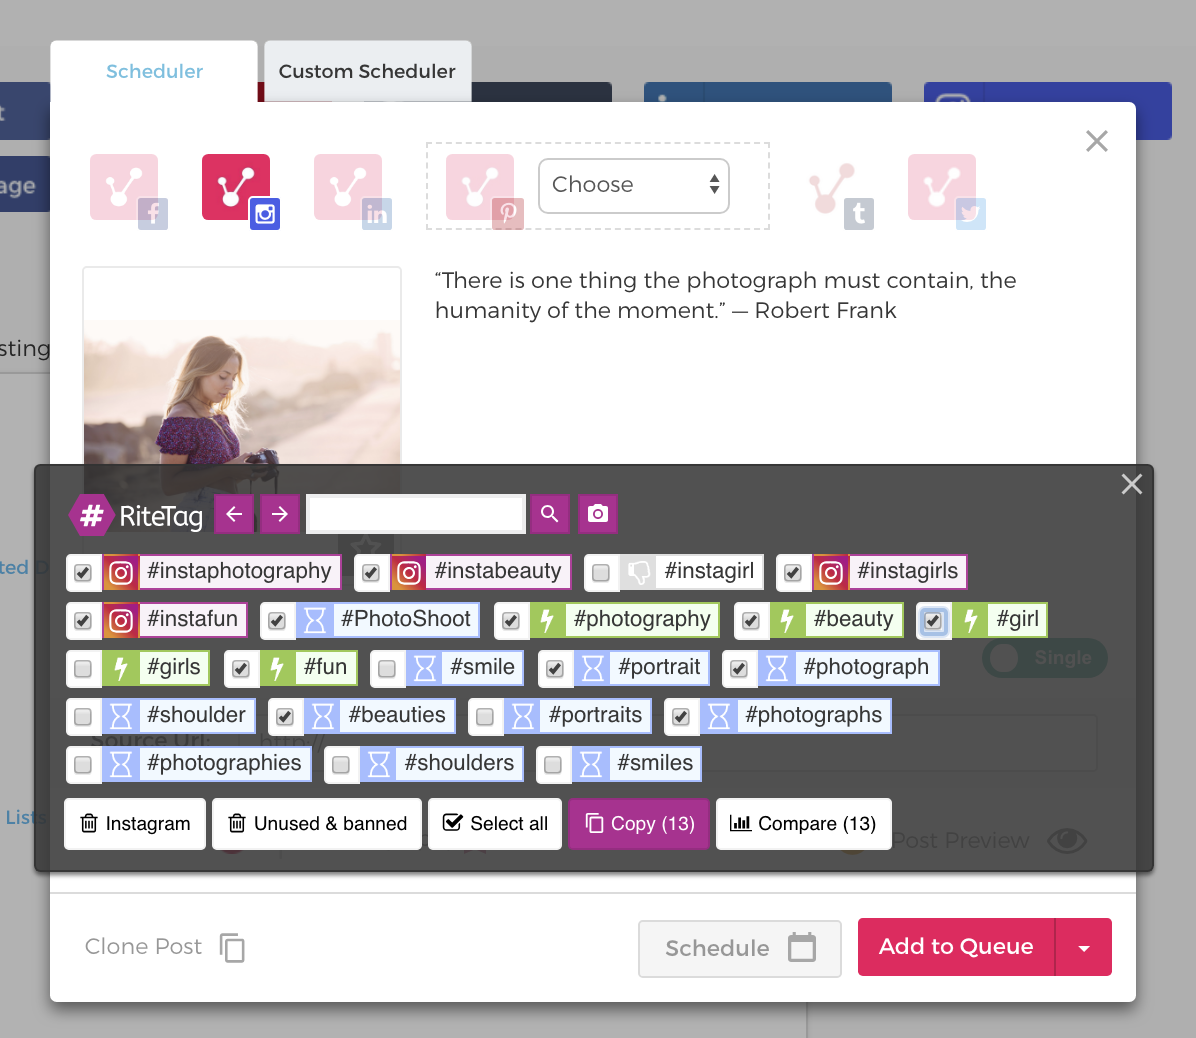Click the Add to Queue button
Screen dimensions: 1196x1038
pyautogui.click(x=956, y=947)
